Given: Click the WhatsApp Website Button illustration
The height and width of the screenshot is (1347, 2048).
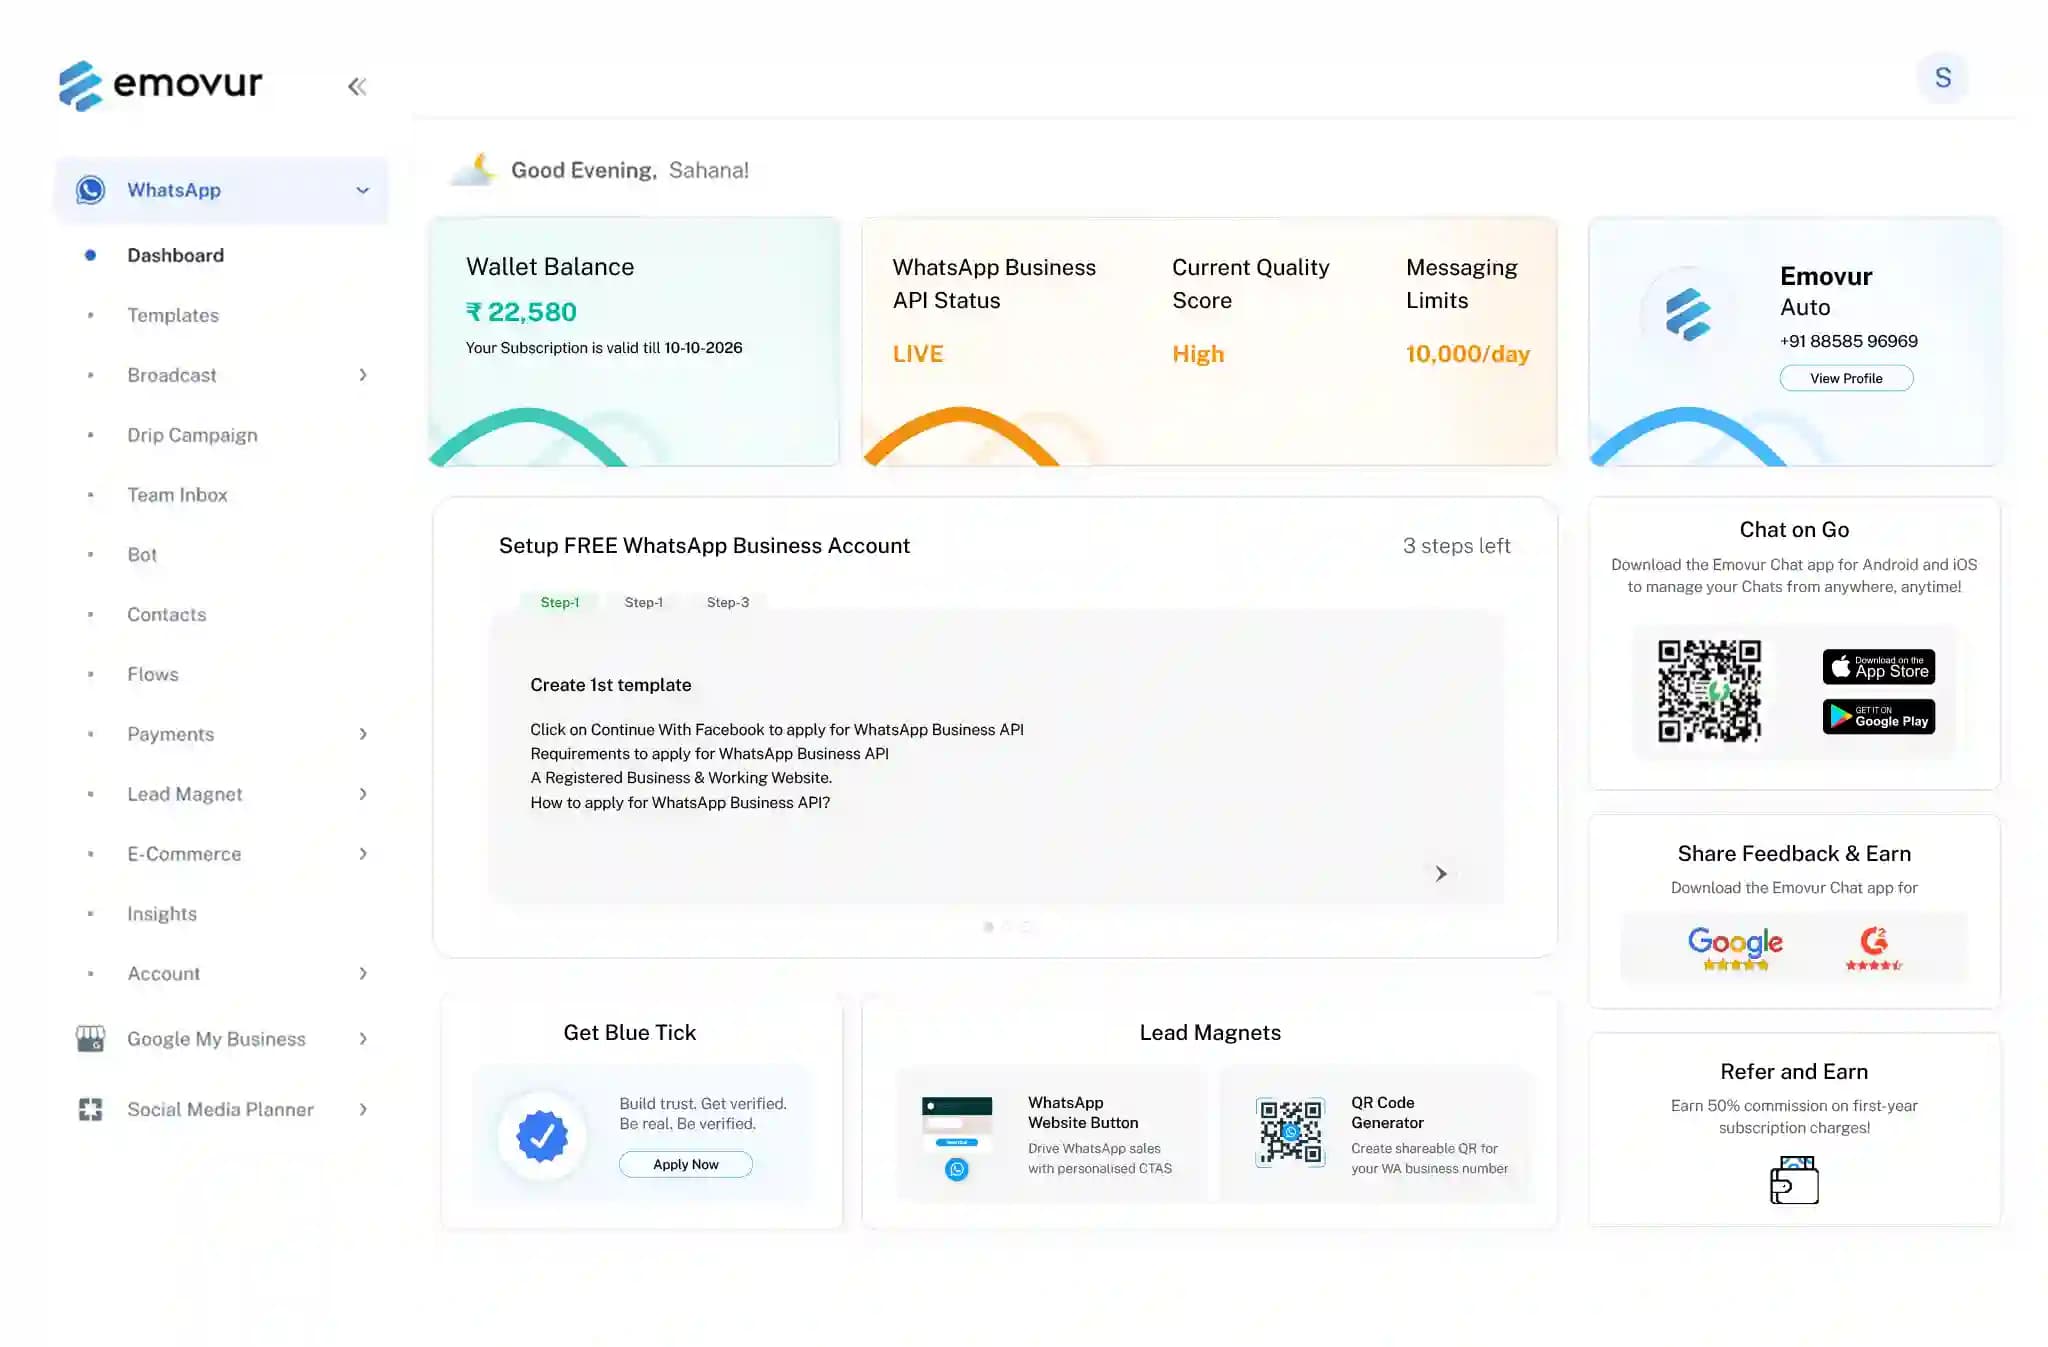Looking at the screenshot, I should pyautogui.click(x=957, y=1137).
